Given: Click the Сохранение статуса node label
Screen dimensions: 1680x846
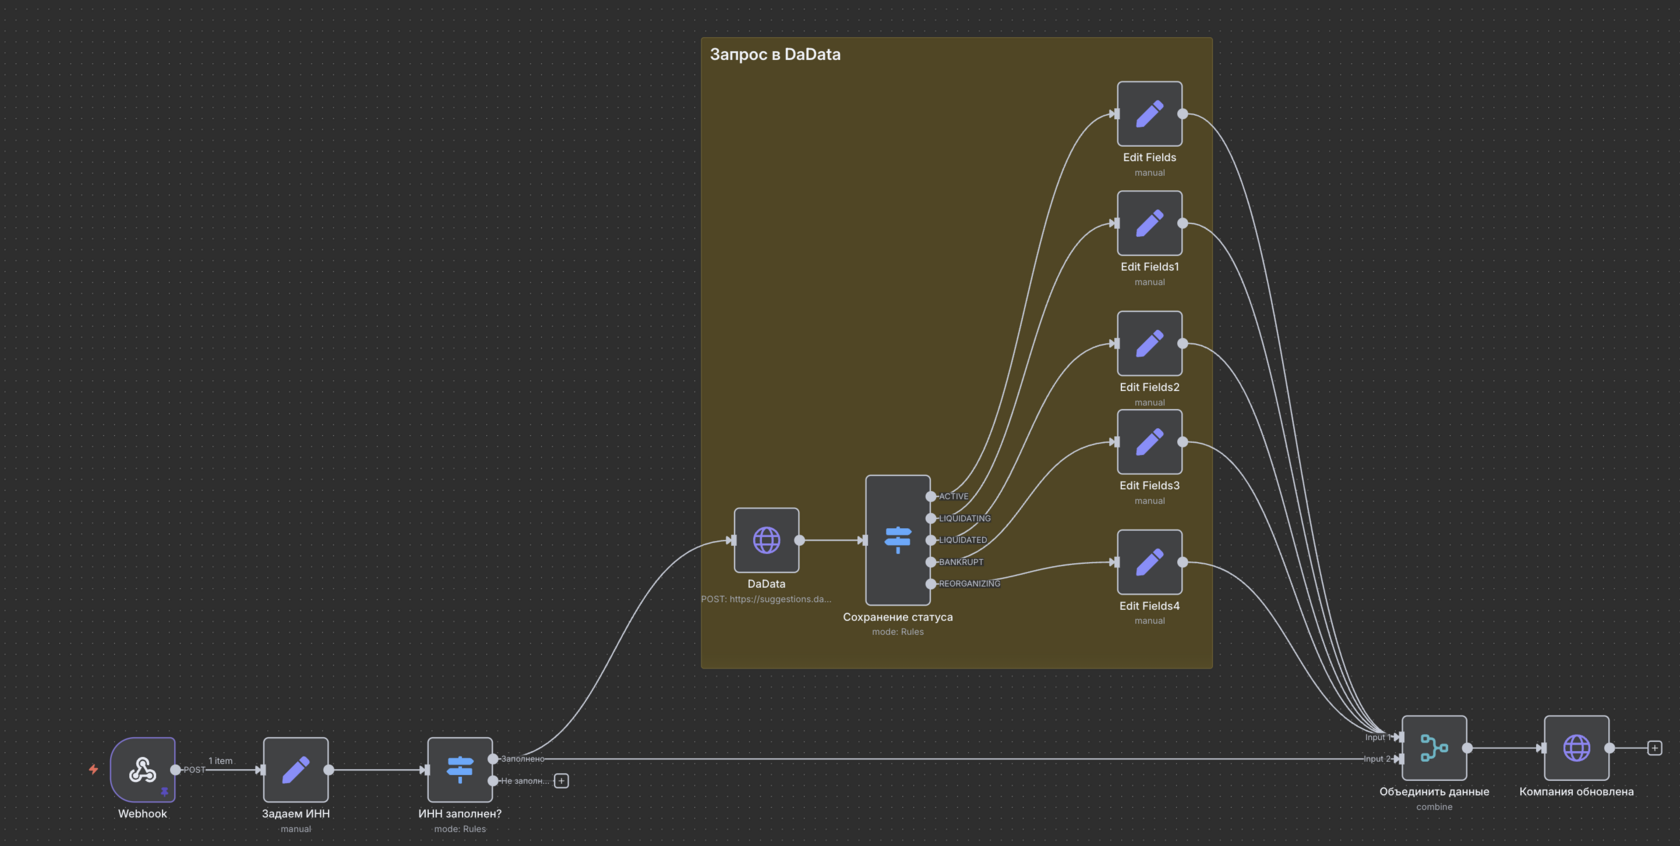Looking at the screenshot, I should click(x=898, y=617).
